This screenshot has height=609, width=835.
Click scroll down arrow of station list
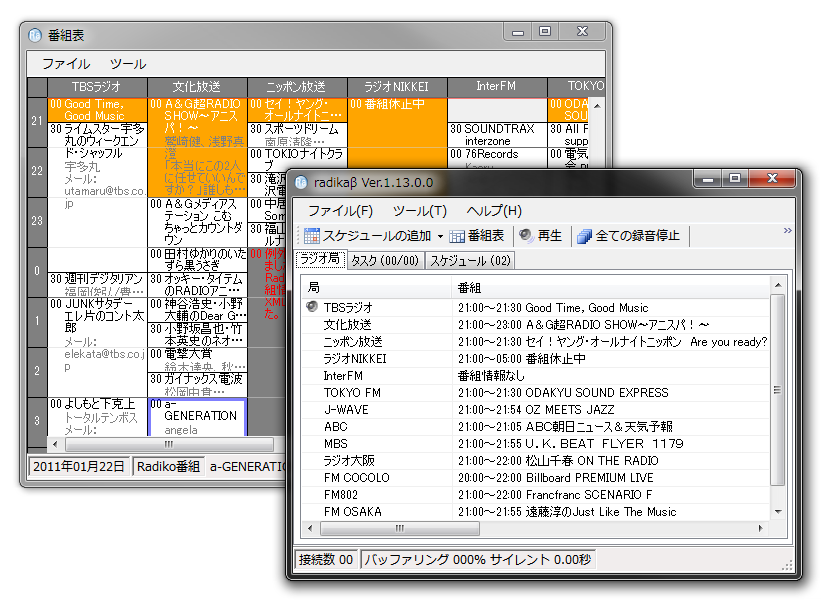[778, 512]
